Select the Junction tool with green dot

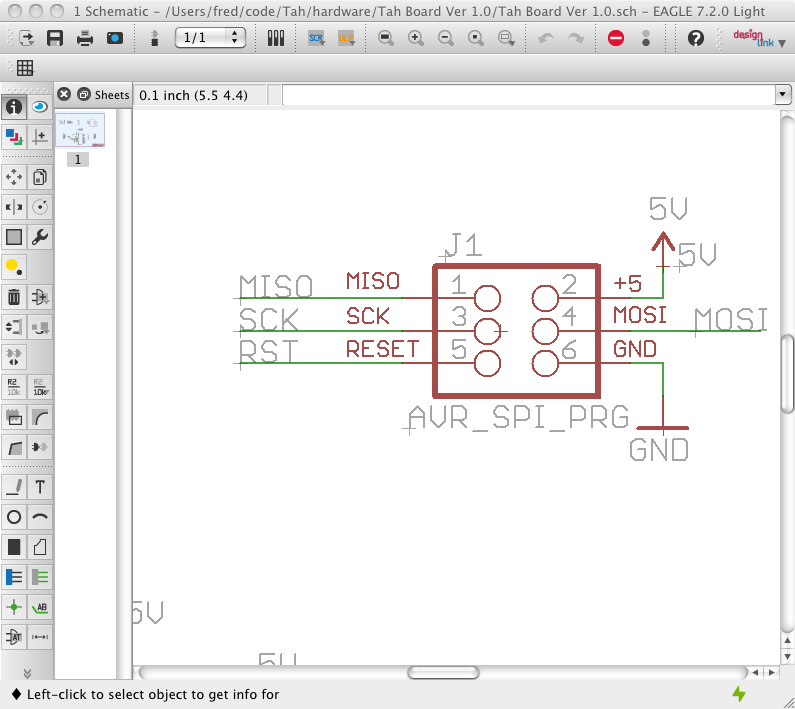click(14, 607)
